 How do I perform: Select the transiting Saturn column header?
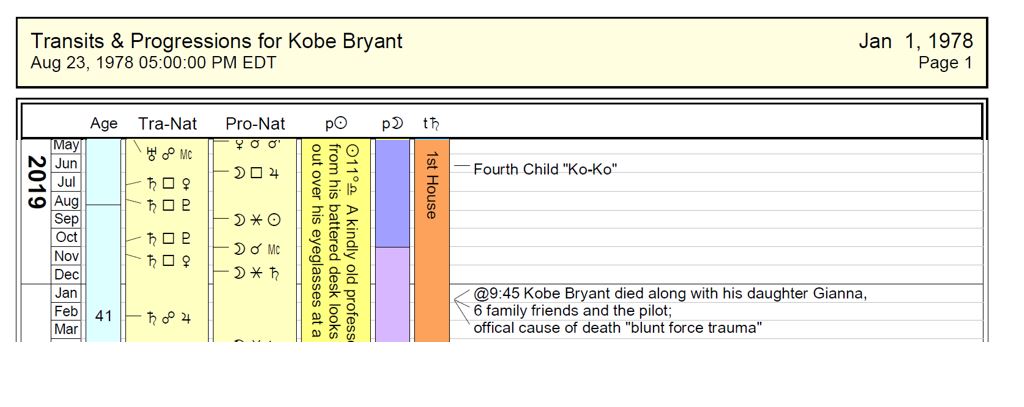431,124
